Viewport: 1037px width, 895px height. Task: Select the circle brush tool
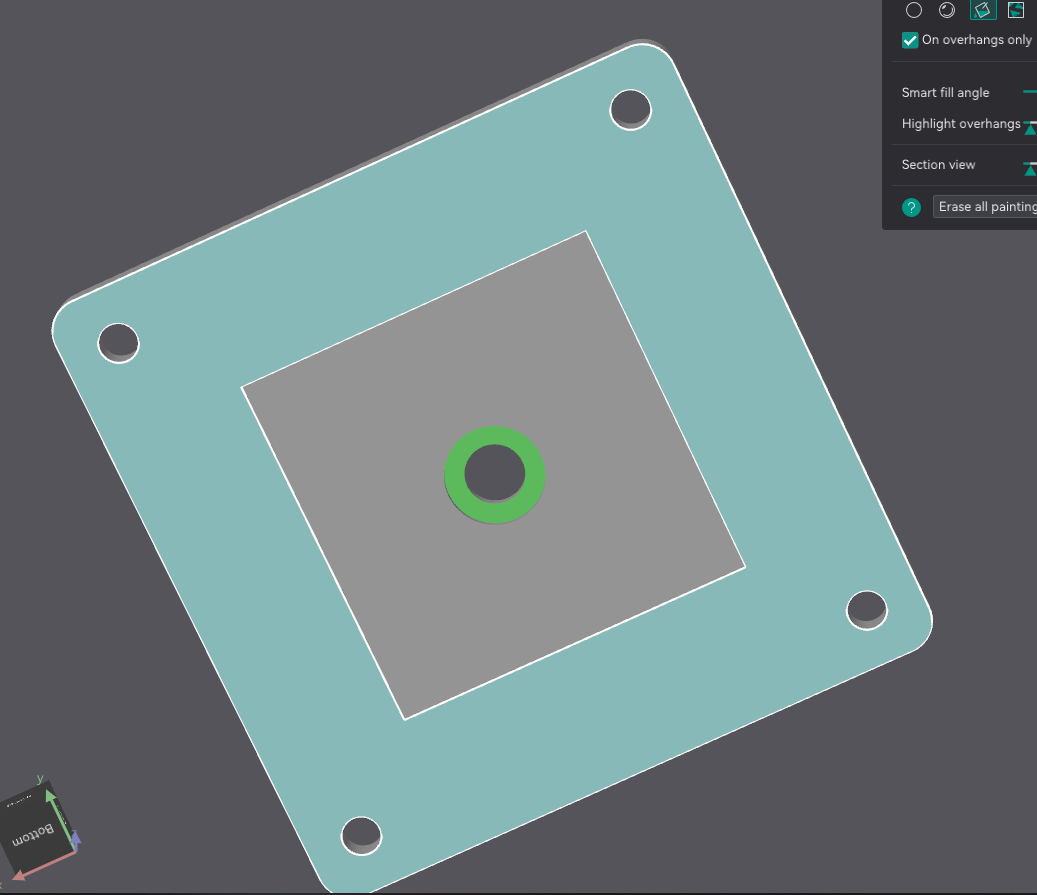click(x=914, y=10)
